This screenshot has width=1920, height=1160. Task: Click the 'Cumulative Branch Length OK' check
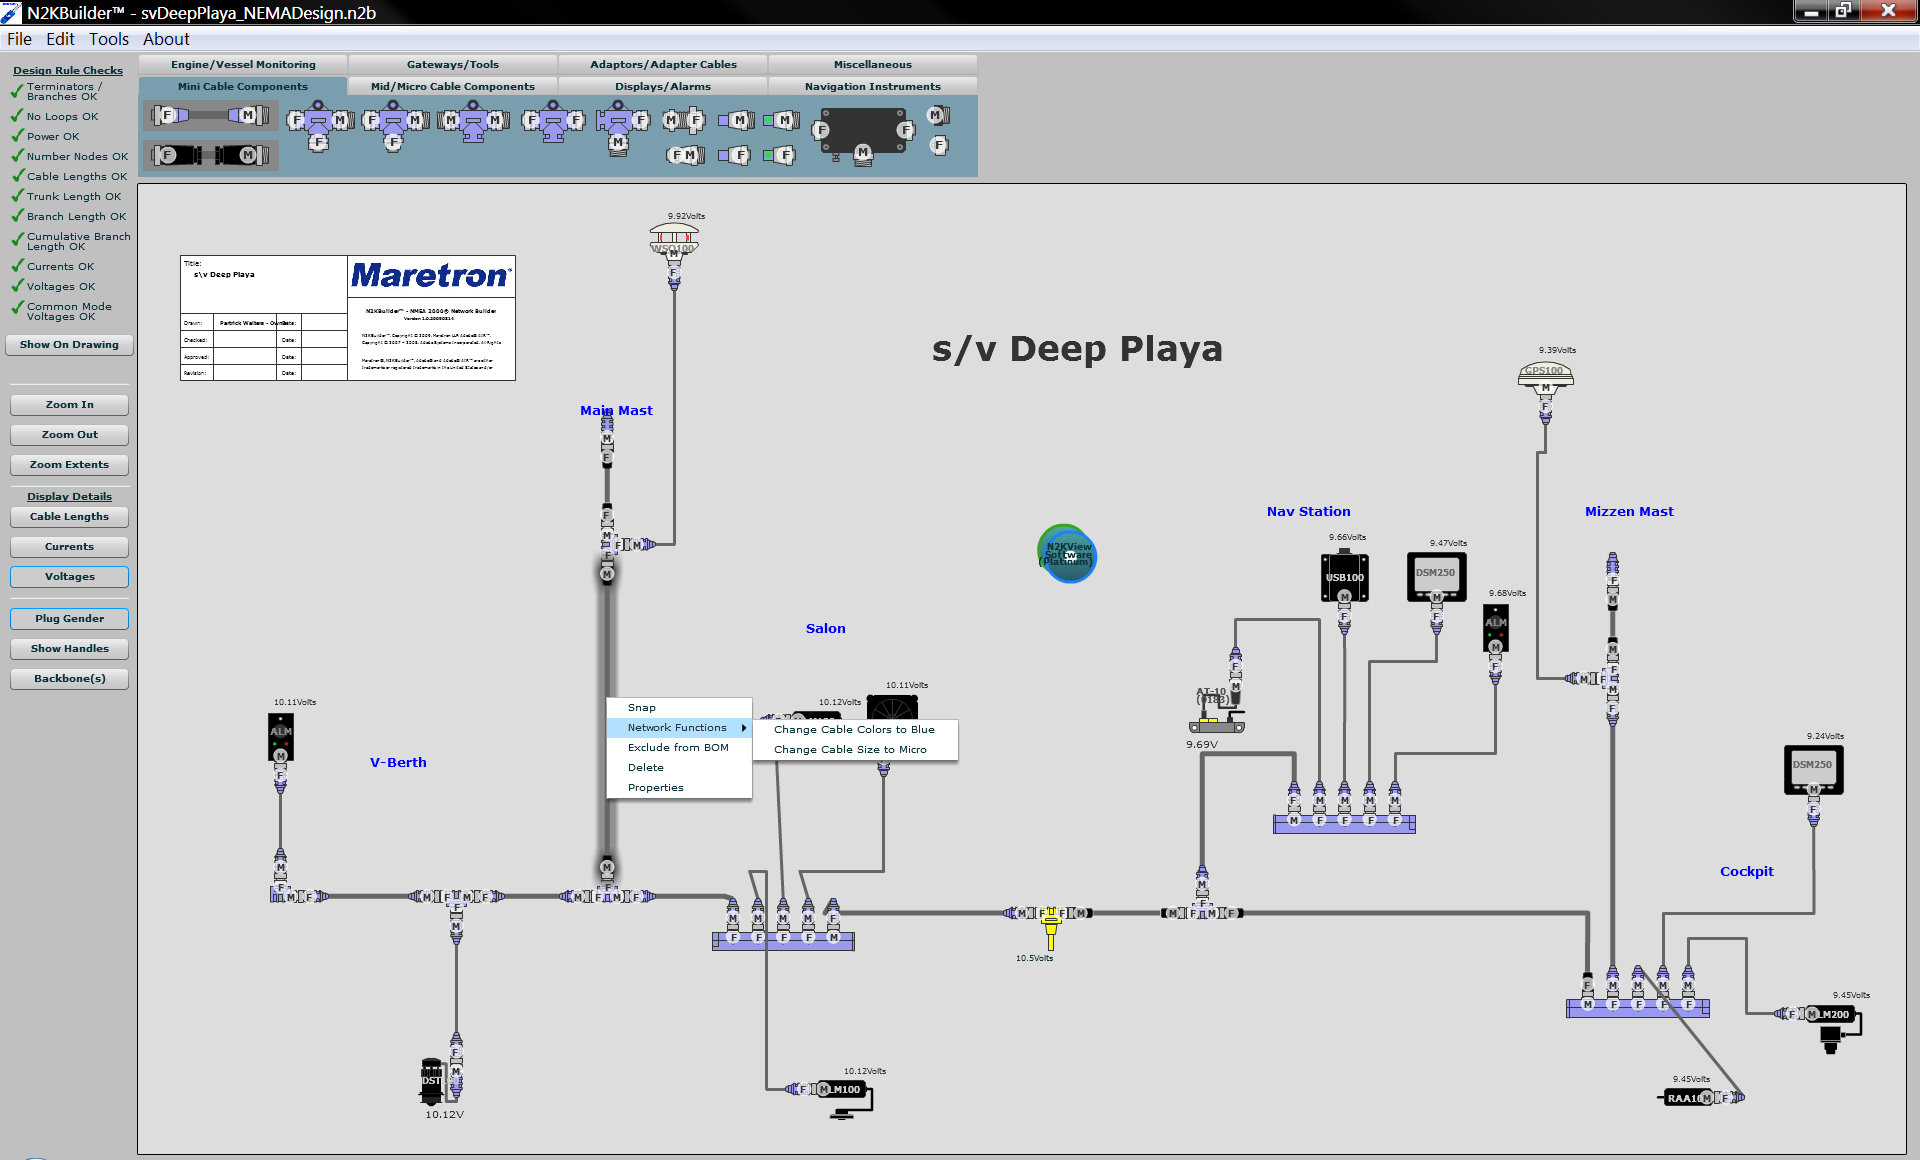click(71, 242)
